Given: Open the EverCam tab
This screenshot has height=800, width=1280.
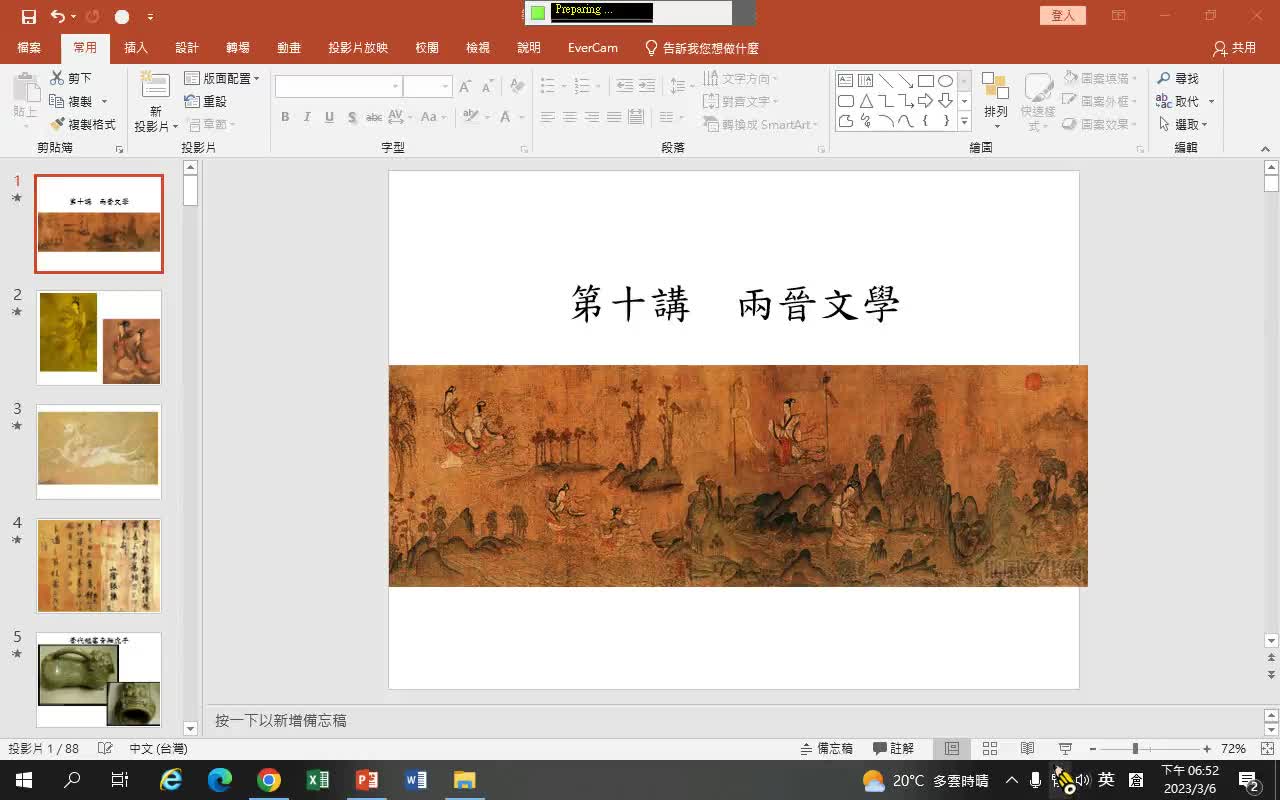Looking at the screenshot, I should [593, 47].
